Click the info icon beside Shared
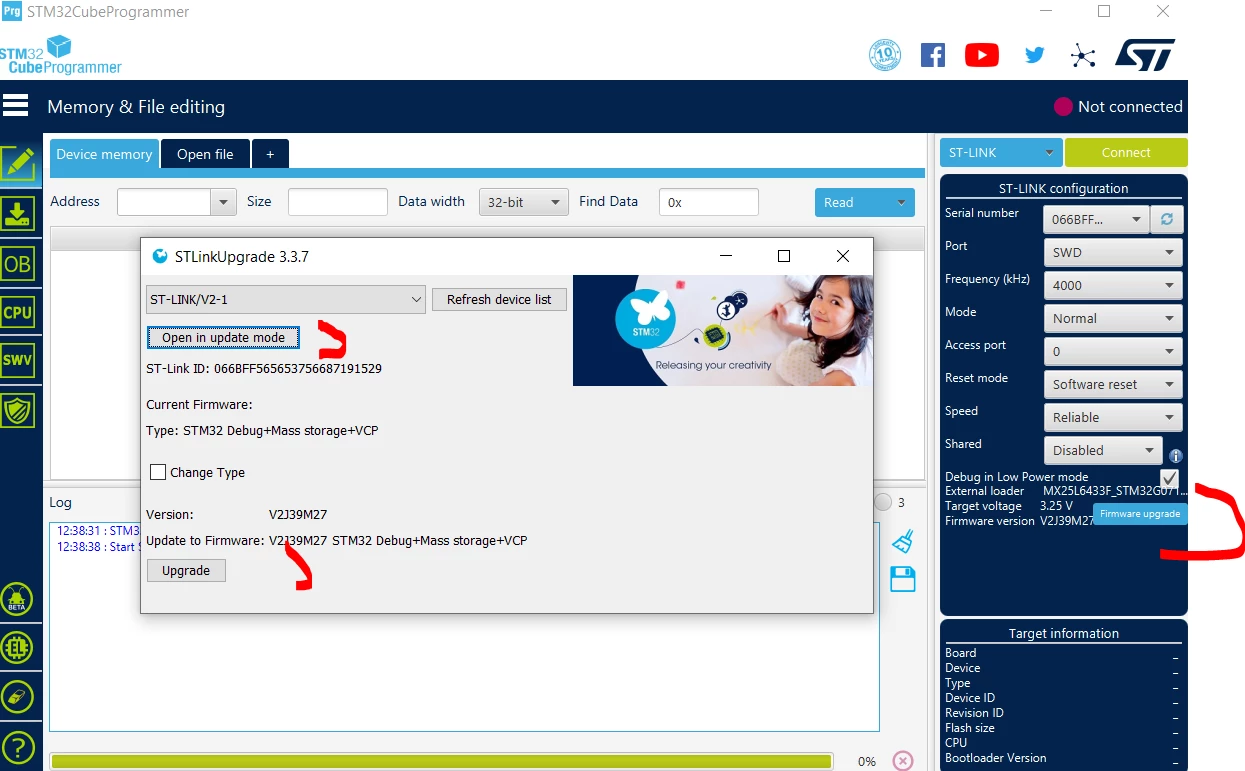Screen dimensions: 1245x771 (1176, 455)
